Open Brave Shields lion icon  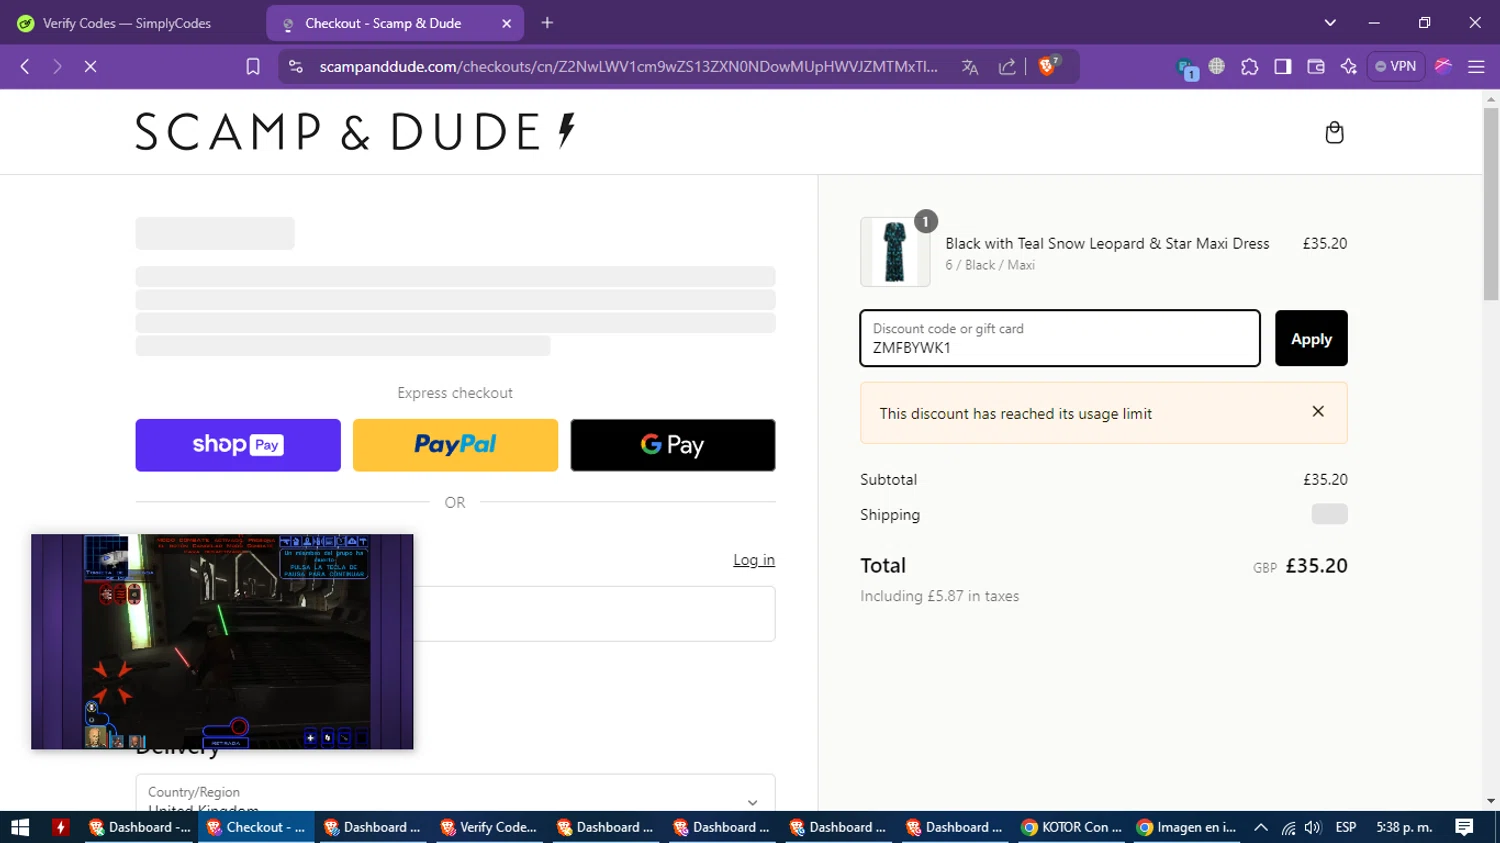[x=1048, y=66]
